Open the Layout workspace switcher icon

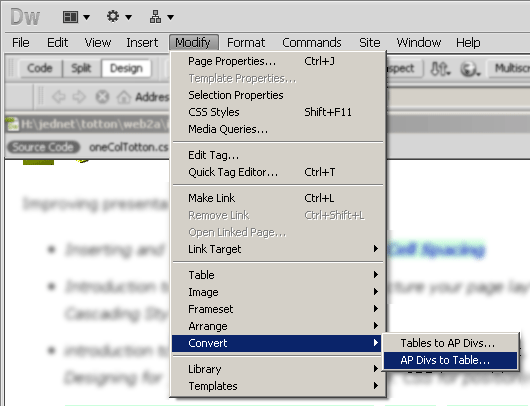point(70,17)
